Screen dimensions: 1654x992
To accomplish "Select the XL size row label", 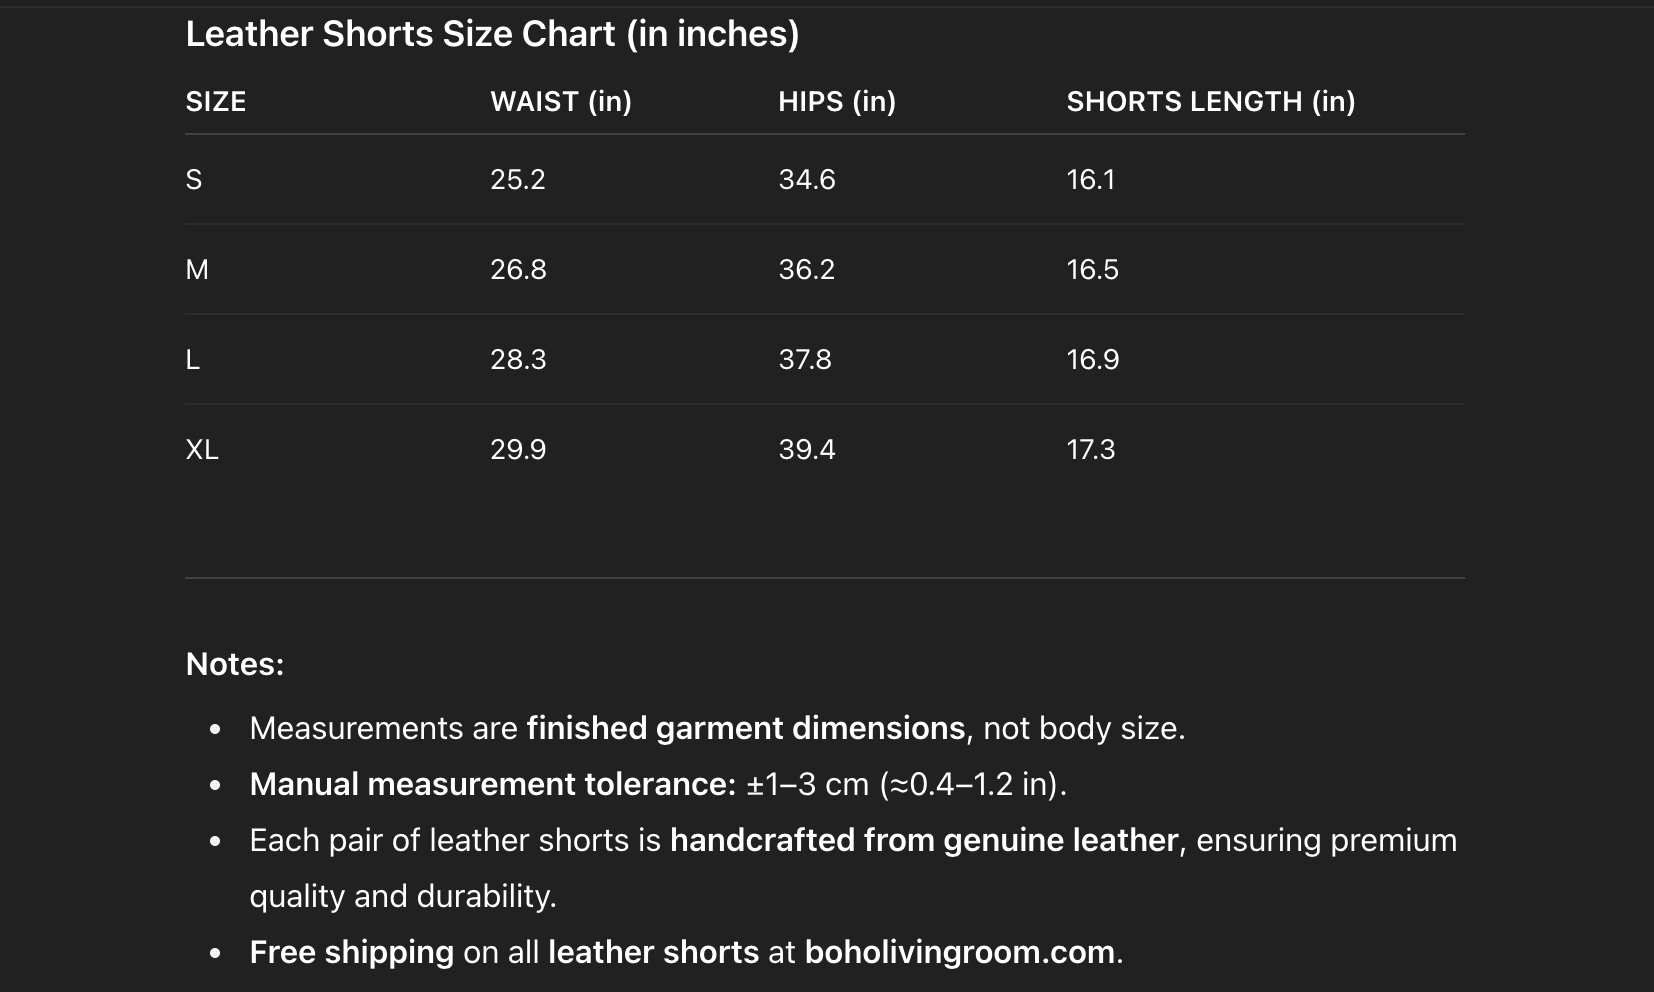I will coord(202,450).
